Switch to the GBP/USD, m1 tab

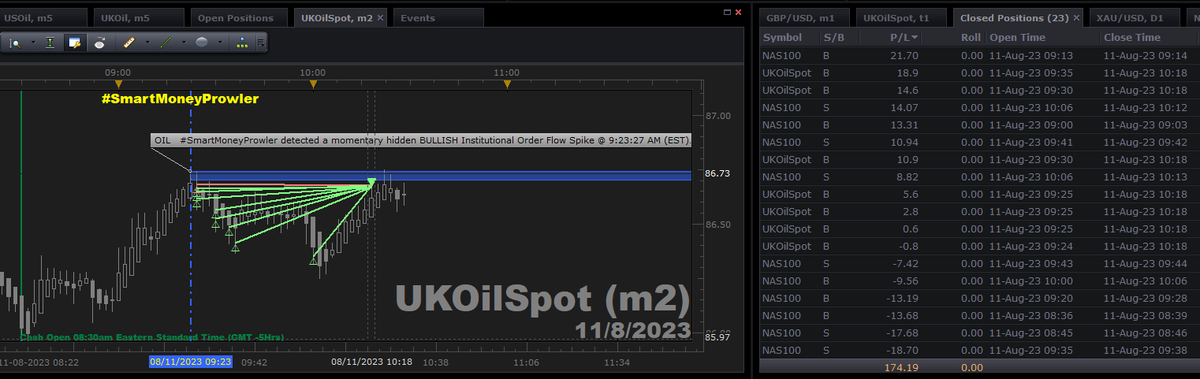pos(803,18)
